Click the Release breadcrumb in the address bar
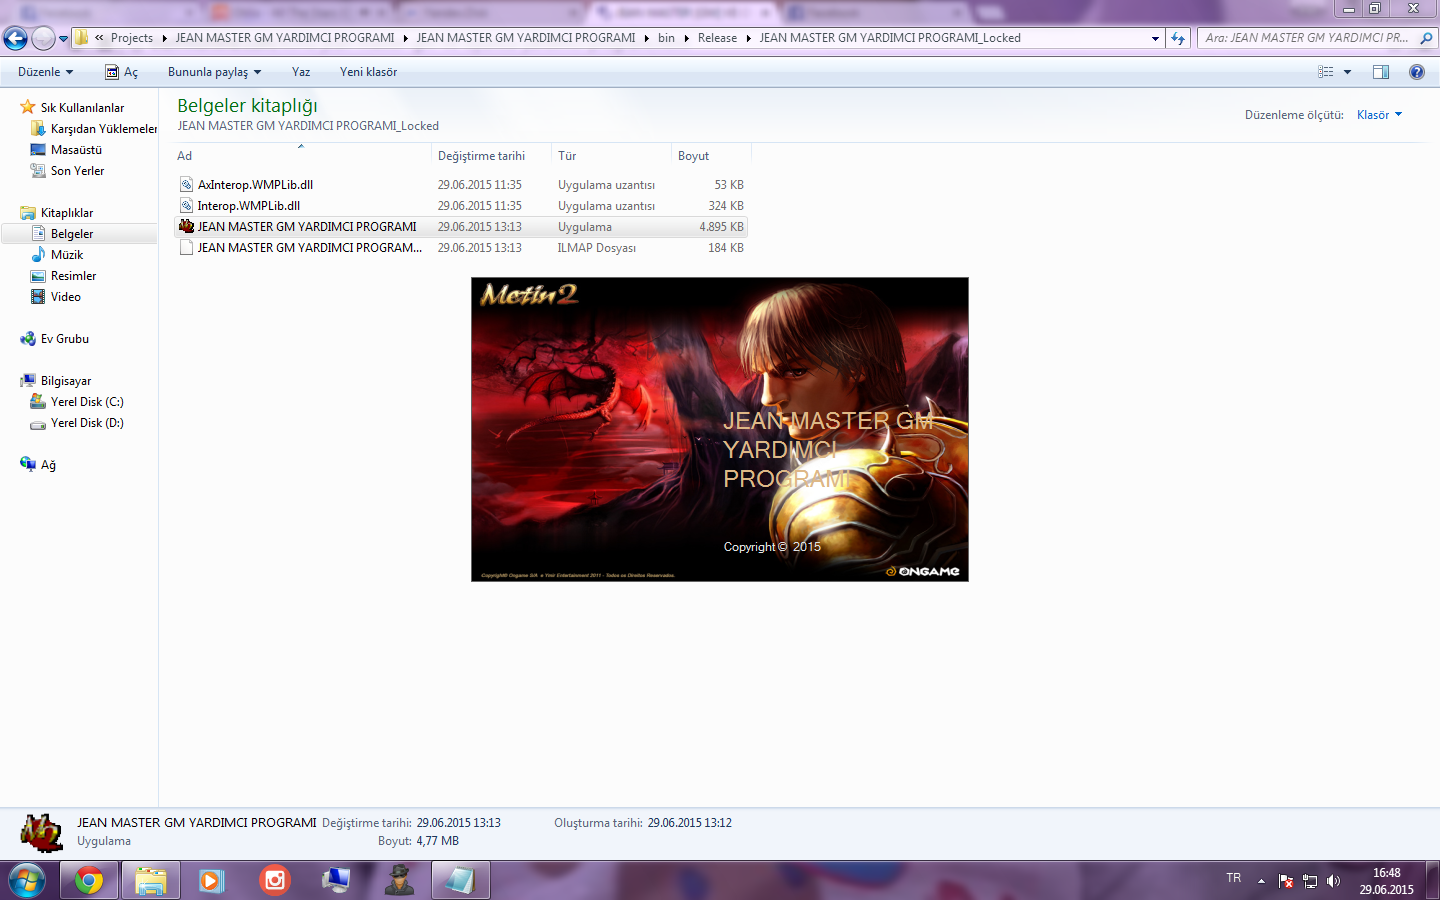This screenshot has height=900, width=1440. (717, 38)
